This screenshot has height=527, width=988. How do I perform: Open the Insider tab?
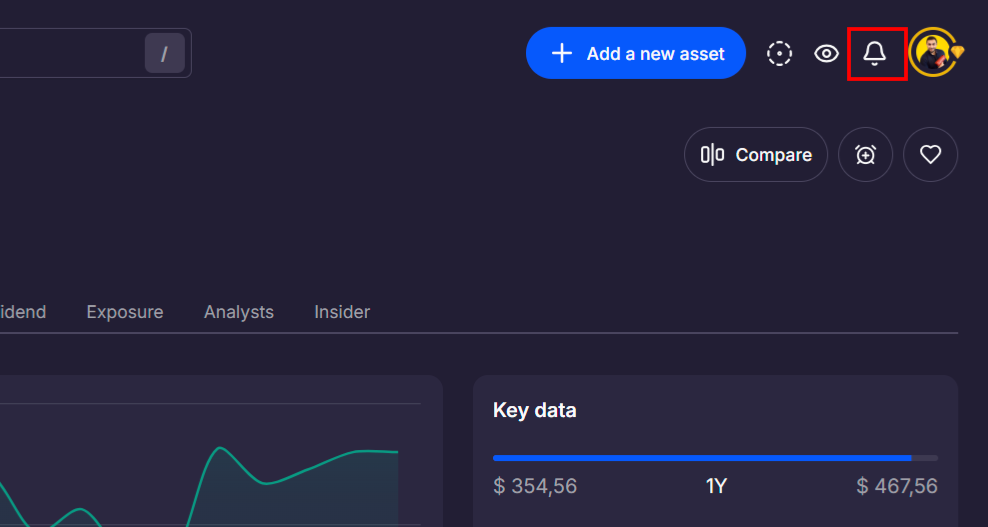point(342,312)
